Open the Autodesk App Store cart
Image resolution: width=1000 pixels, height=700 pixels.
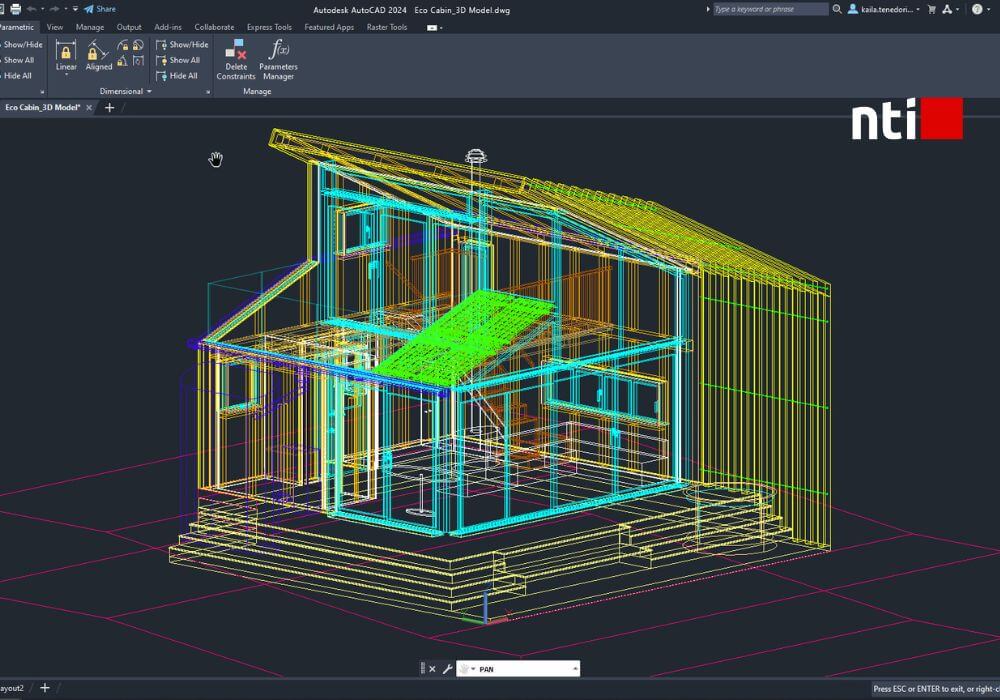932,9
